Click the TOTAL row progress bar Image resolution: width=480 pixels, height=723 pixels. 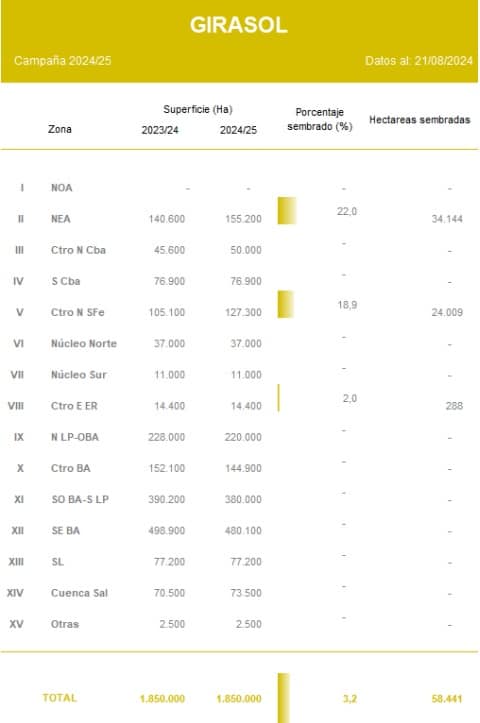coord(284,698)
